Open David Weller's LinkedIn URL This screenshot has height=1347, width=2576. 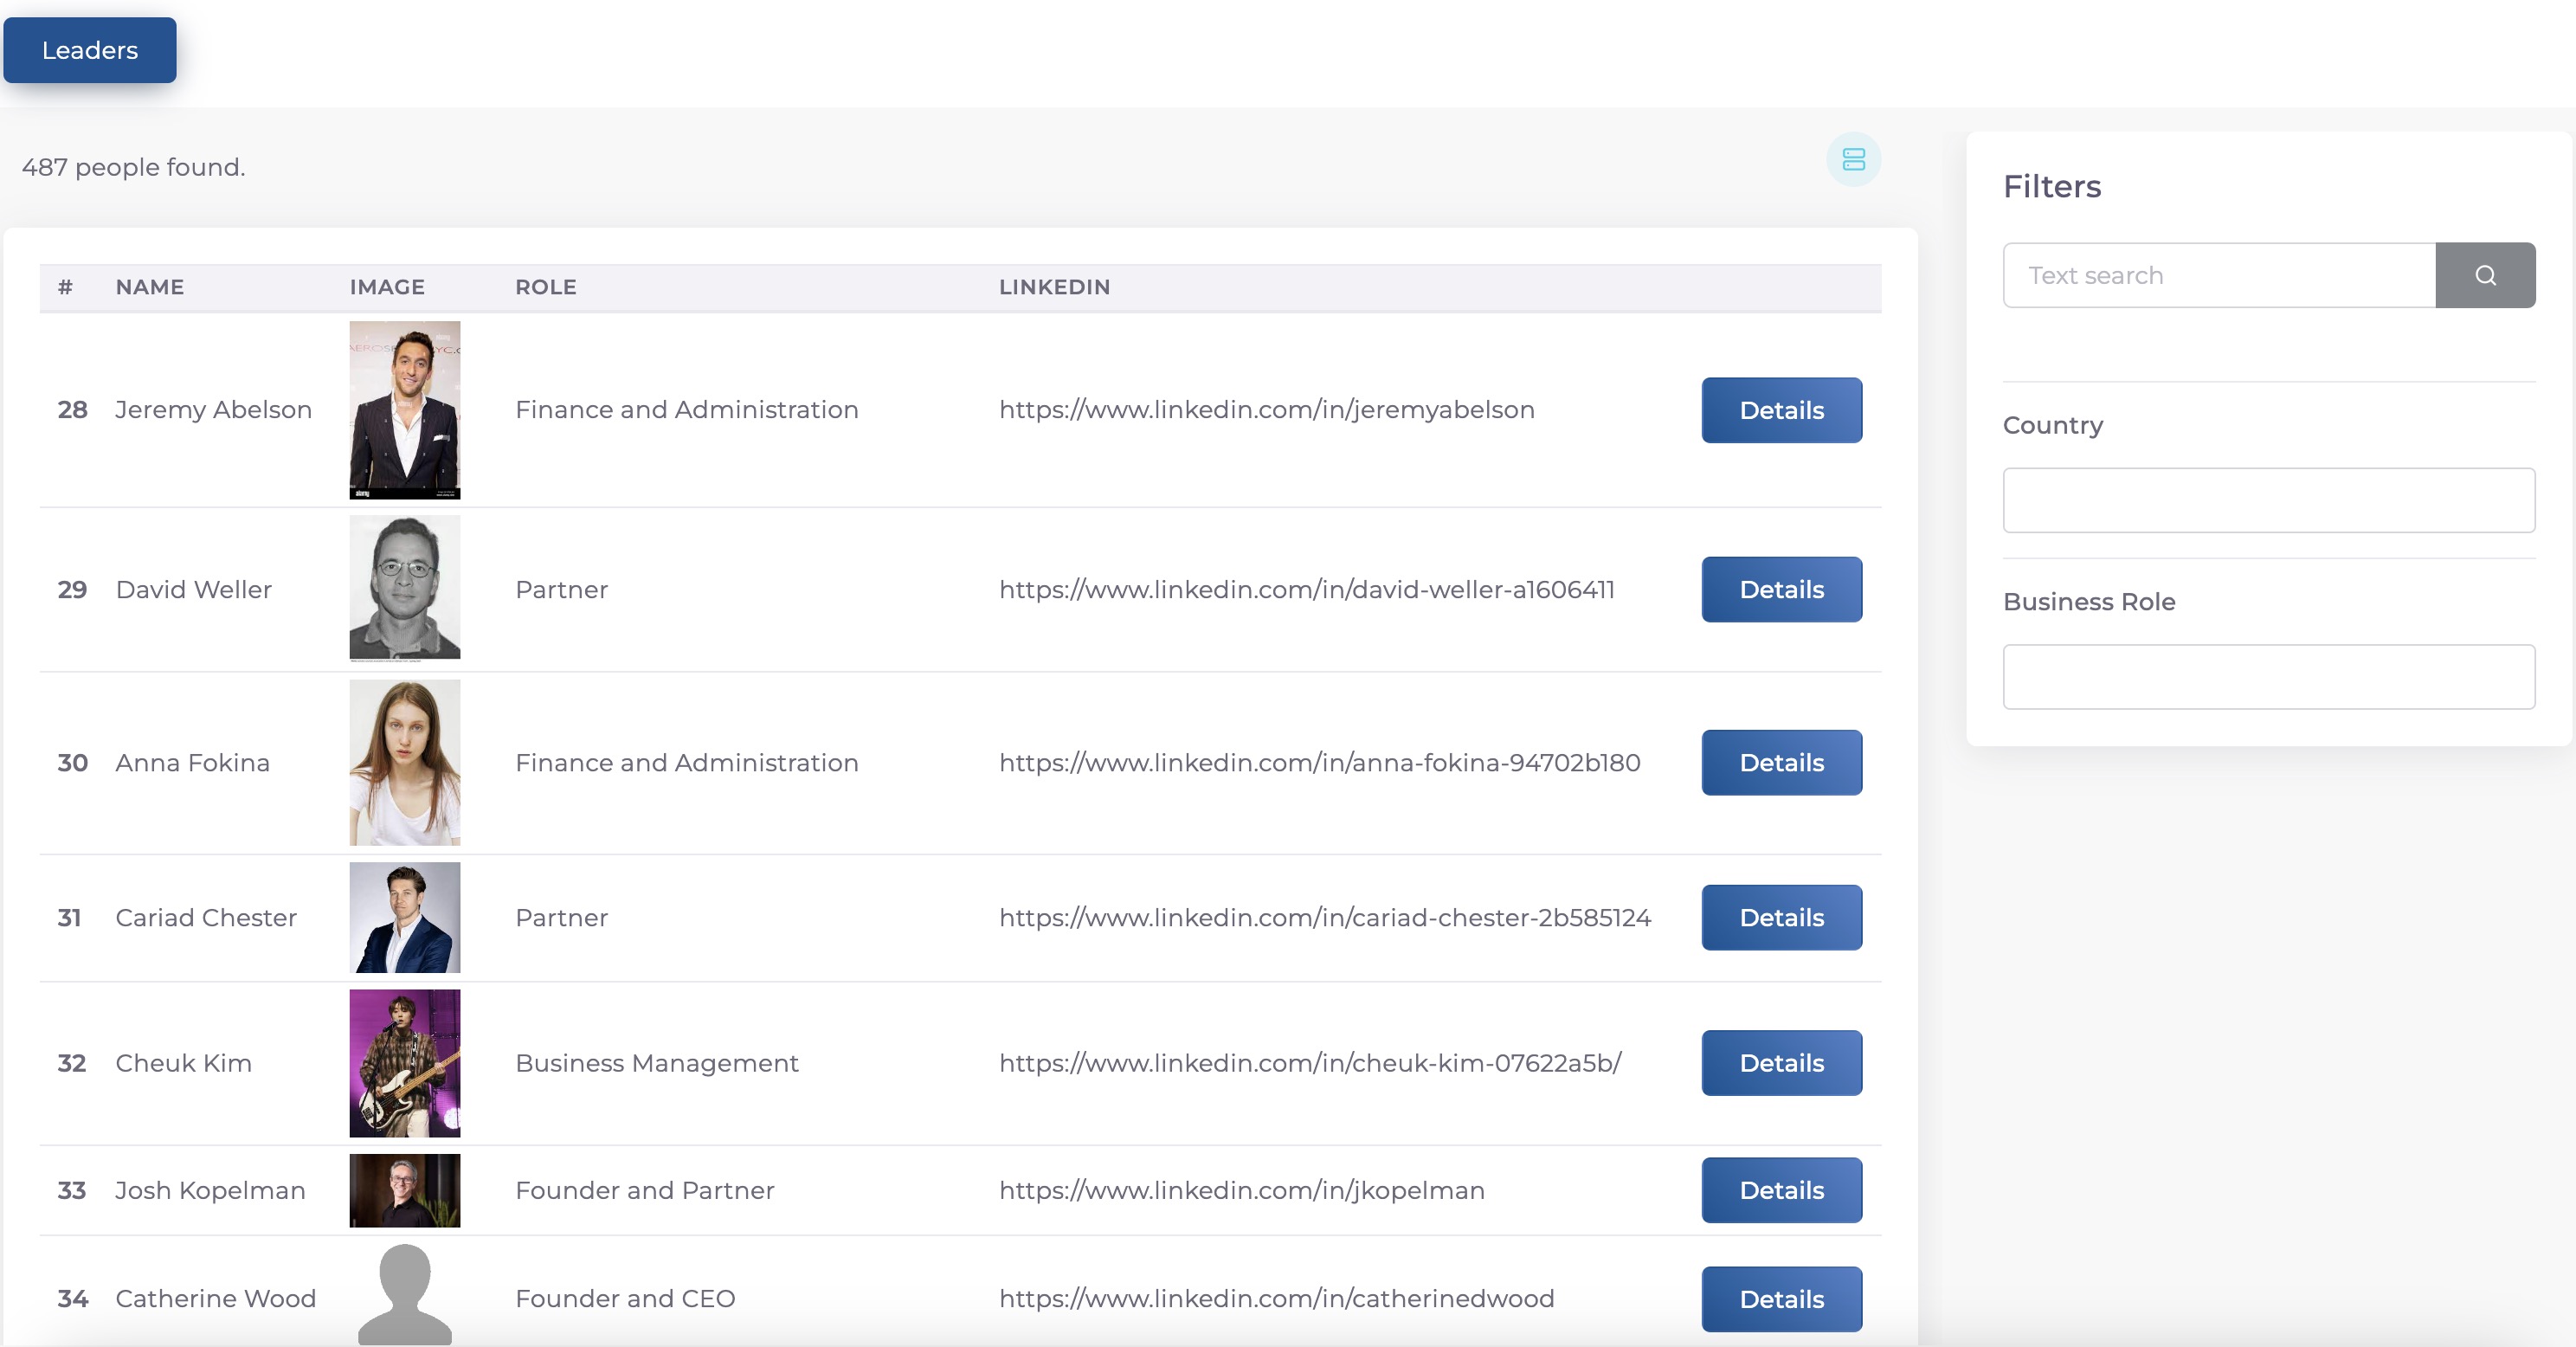pos(1306,589)
